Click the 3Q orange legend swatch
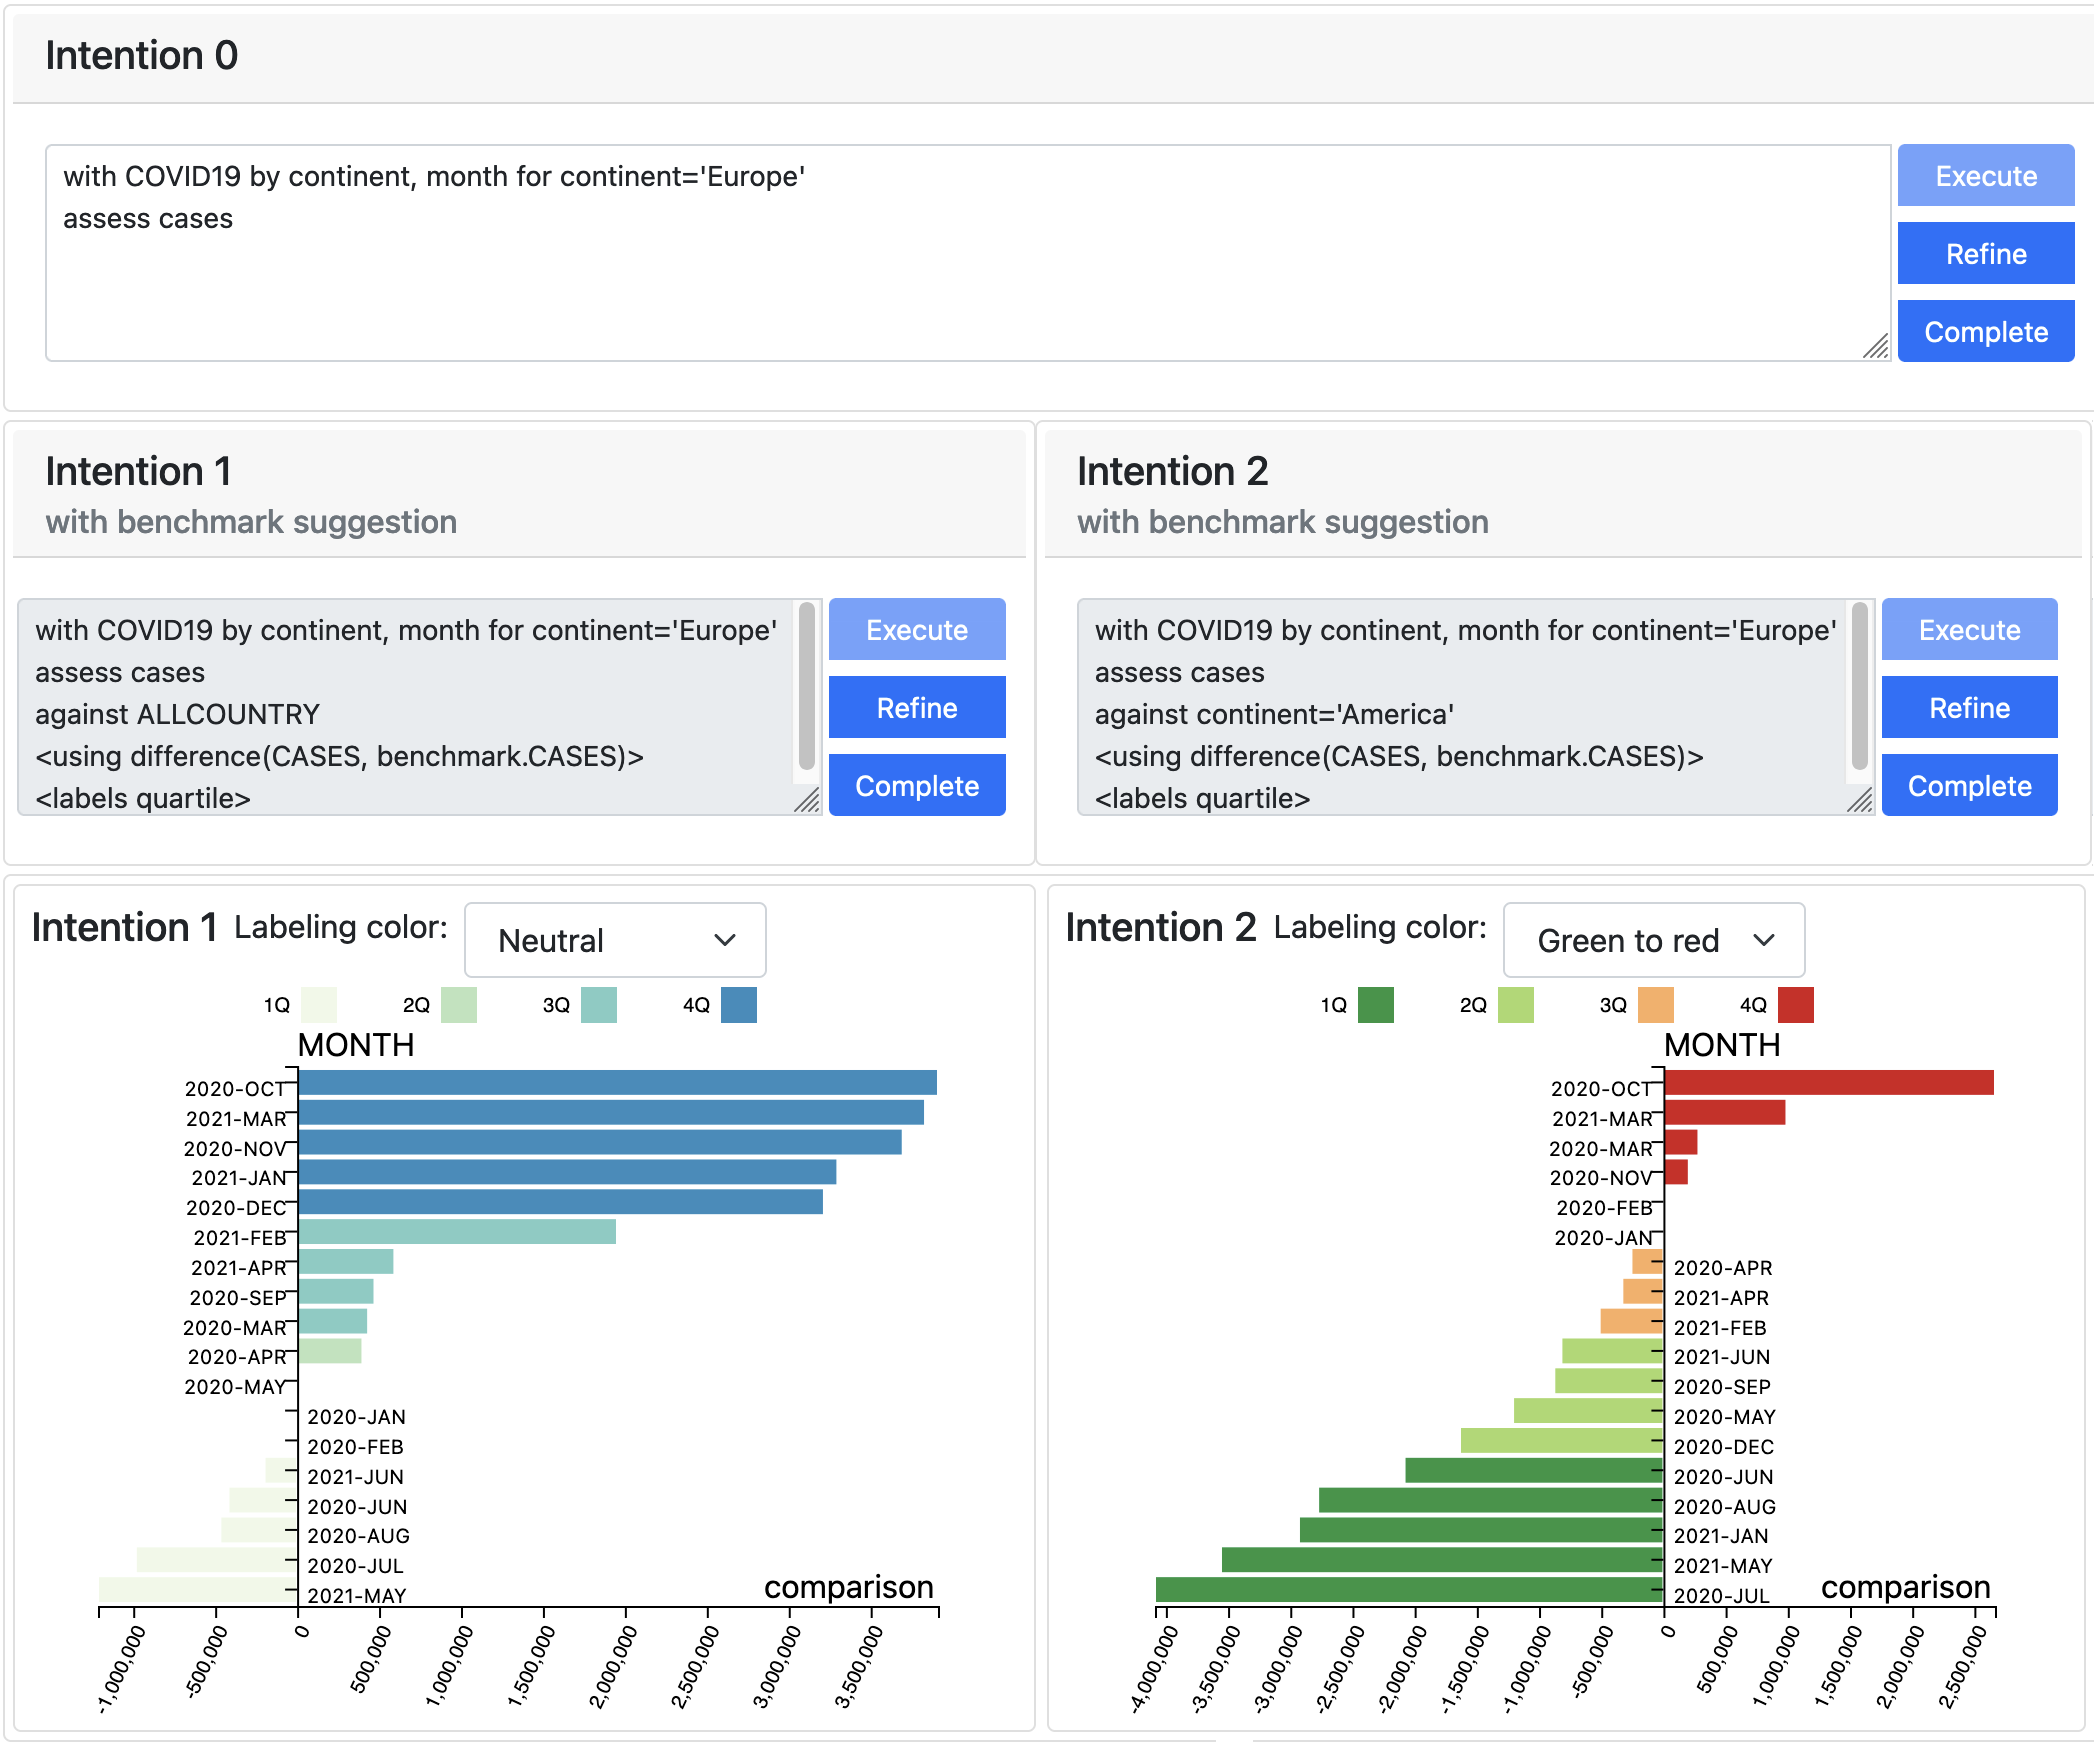Image resolution: width=2094 pixels, height=1744 pixels. click(x=1655, y=1005)
